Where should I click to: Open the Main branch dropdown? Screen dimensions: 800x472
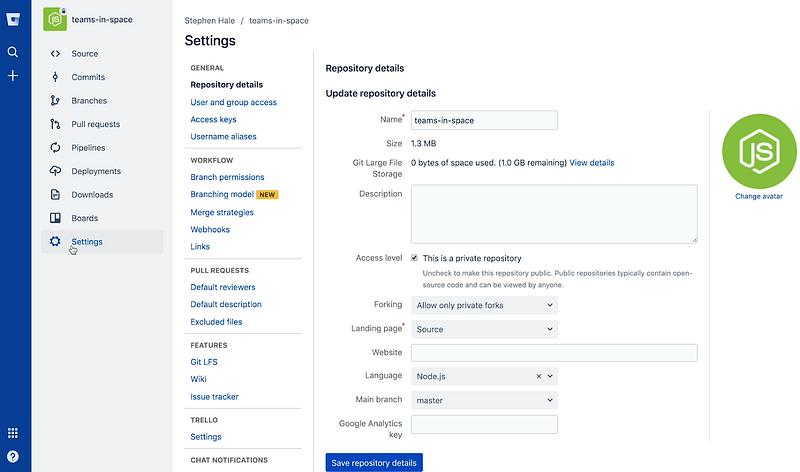point(484,401)
